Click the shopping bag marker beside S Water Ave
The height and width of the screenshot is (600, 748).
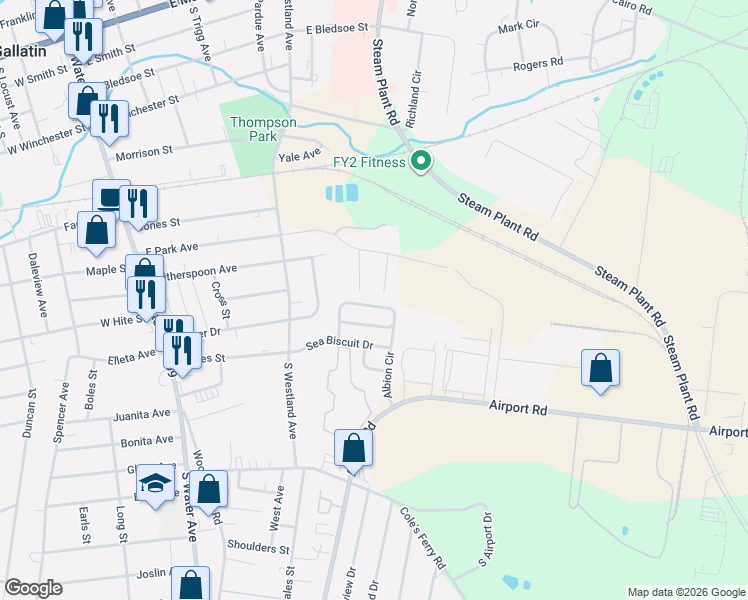click(208, 490)
